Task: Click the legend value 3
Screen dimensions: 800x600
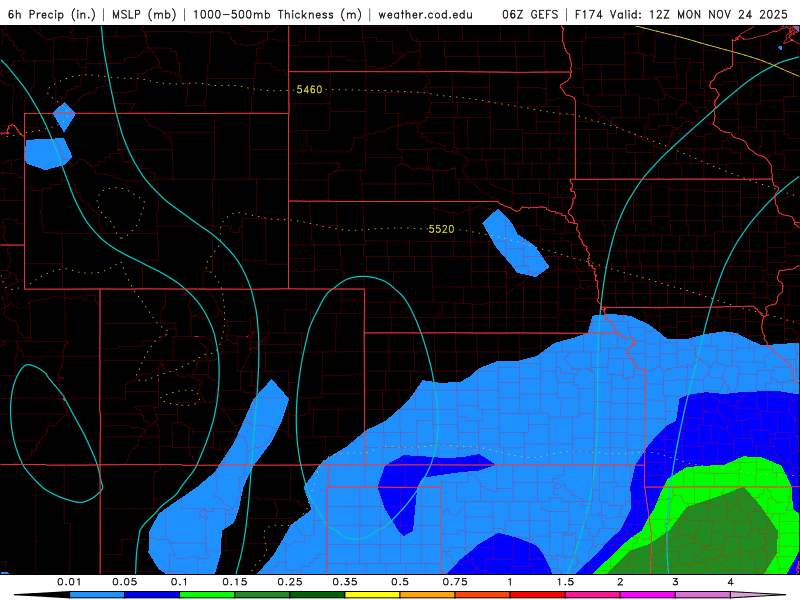Action: click(676, 582)
